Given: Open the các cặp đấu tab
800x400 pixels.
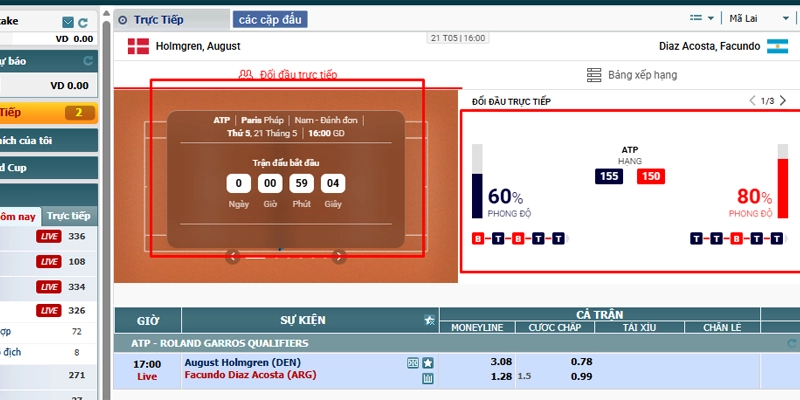Looking at the screenshot, I should [270, 20].
